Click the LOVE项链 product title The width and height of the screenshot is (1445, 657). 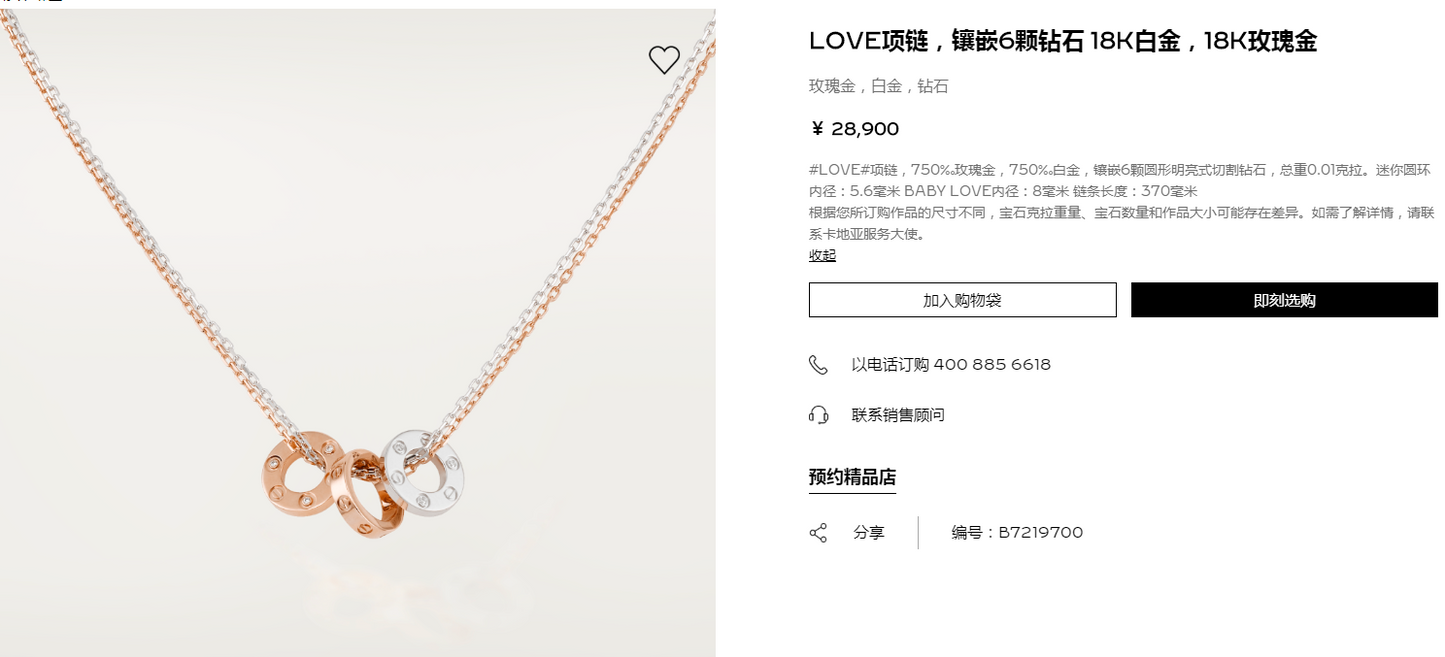[x=1063, y=41]
